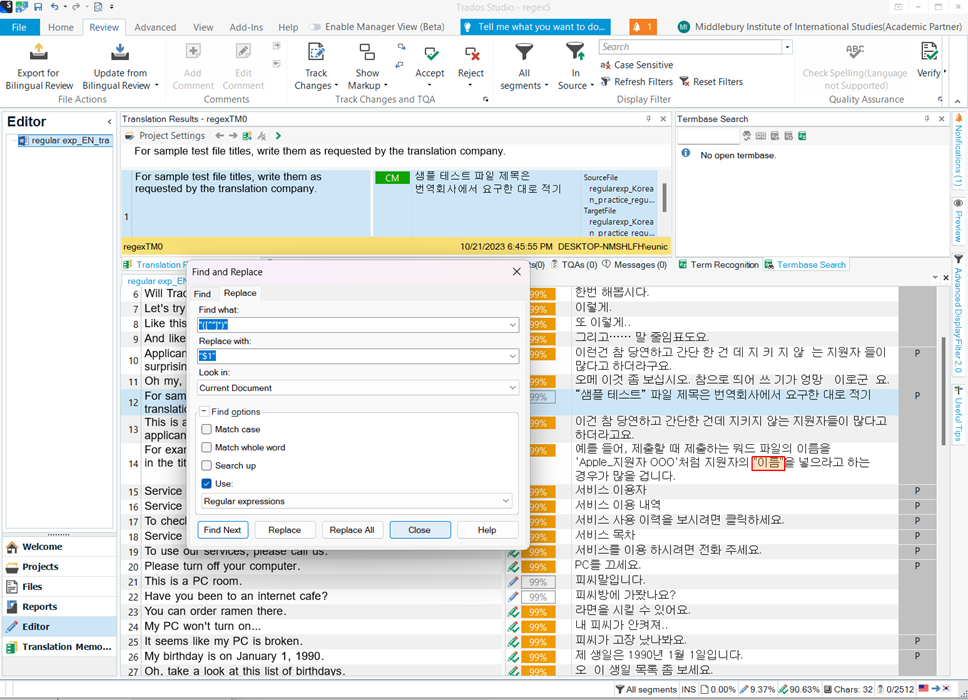Switch to the Find tab in dialog
Screen dimensions: 968x700
(202, 294)
